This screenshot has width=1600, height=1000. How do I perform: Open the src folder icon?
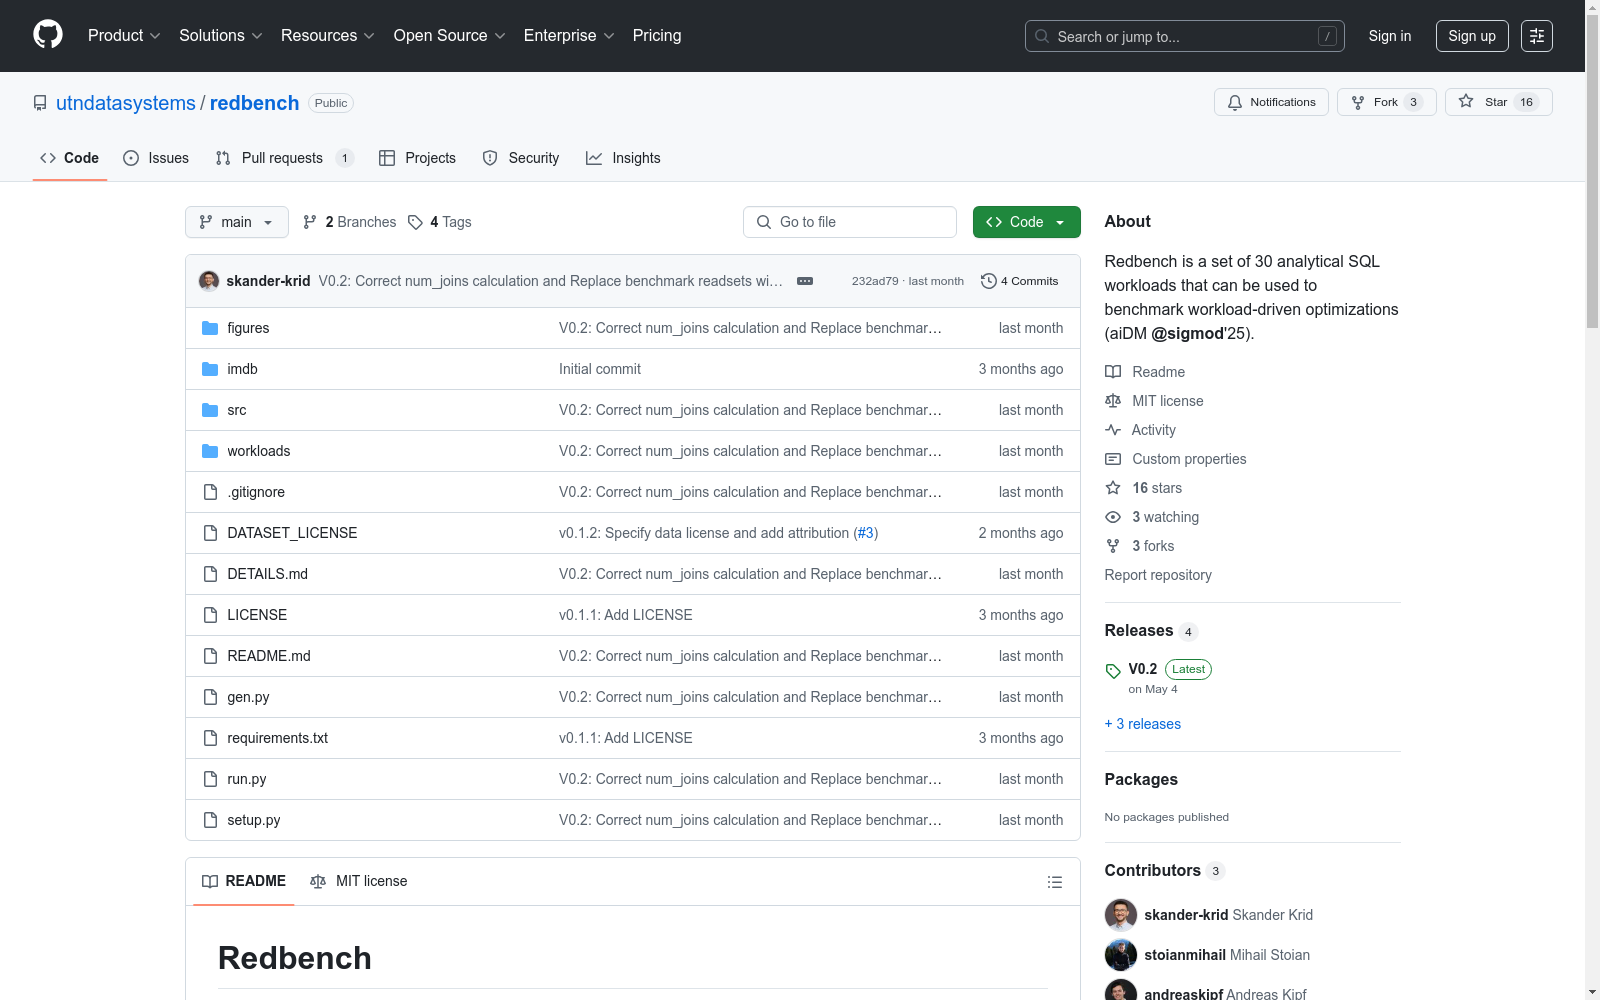[210, 410]
